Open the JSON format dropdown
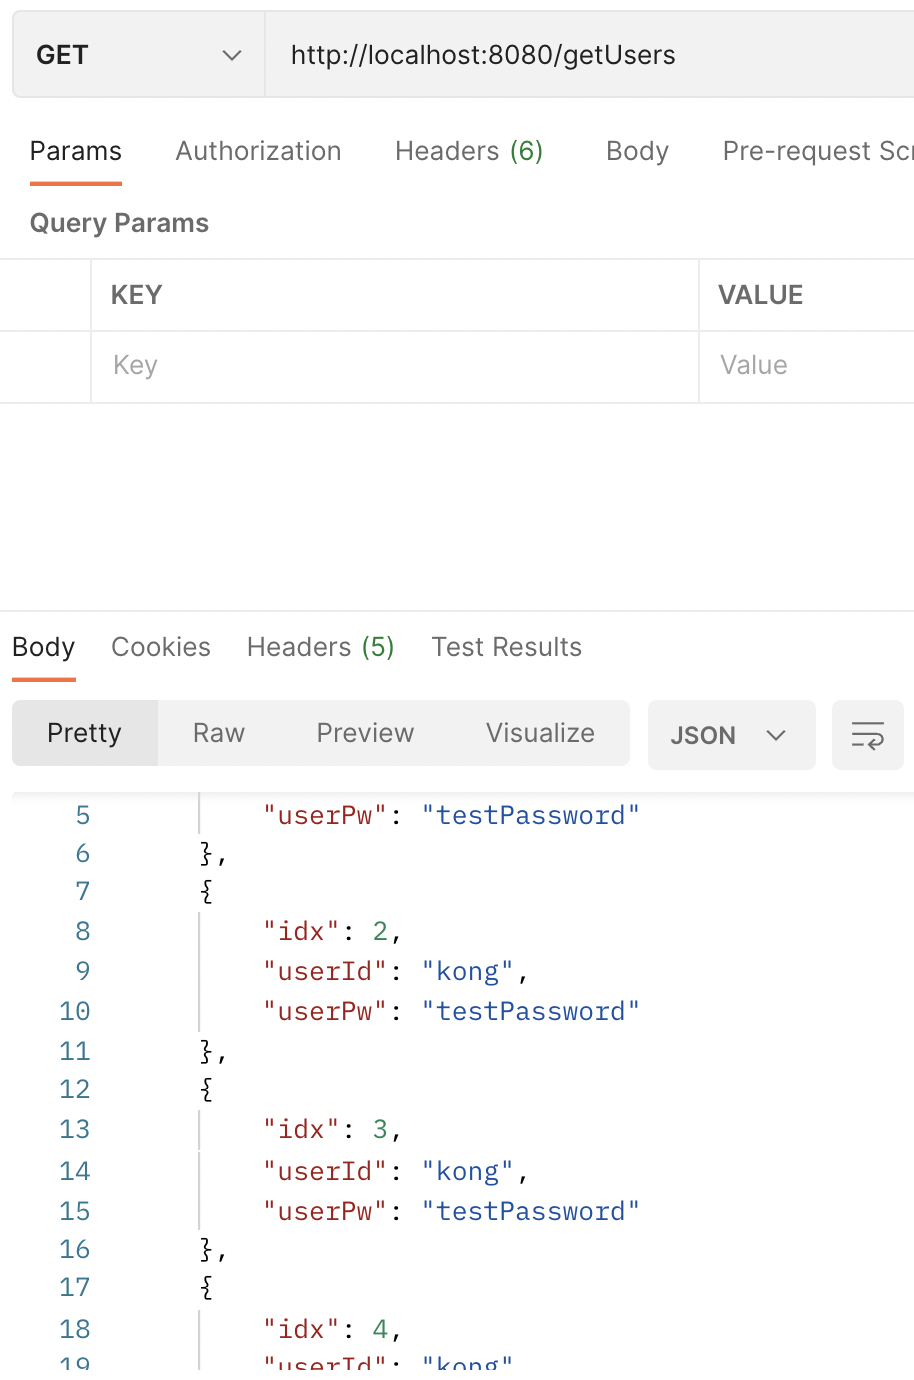This screenshot has height=1380, width=914. pyautogui.click(x=731, y=735)
